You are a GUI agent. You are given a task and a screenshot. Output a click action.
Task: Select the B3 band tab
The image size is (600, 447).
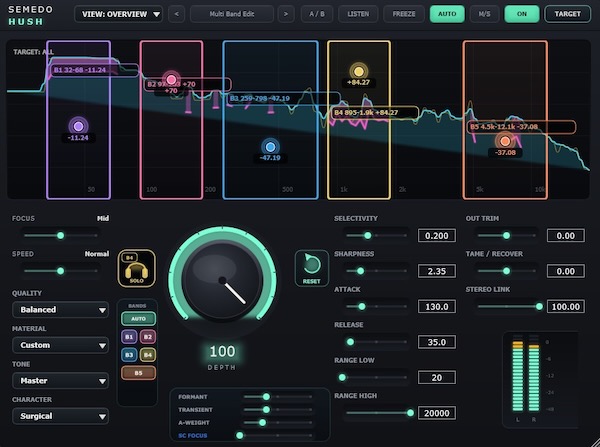click(x=129, y=355)
